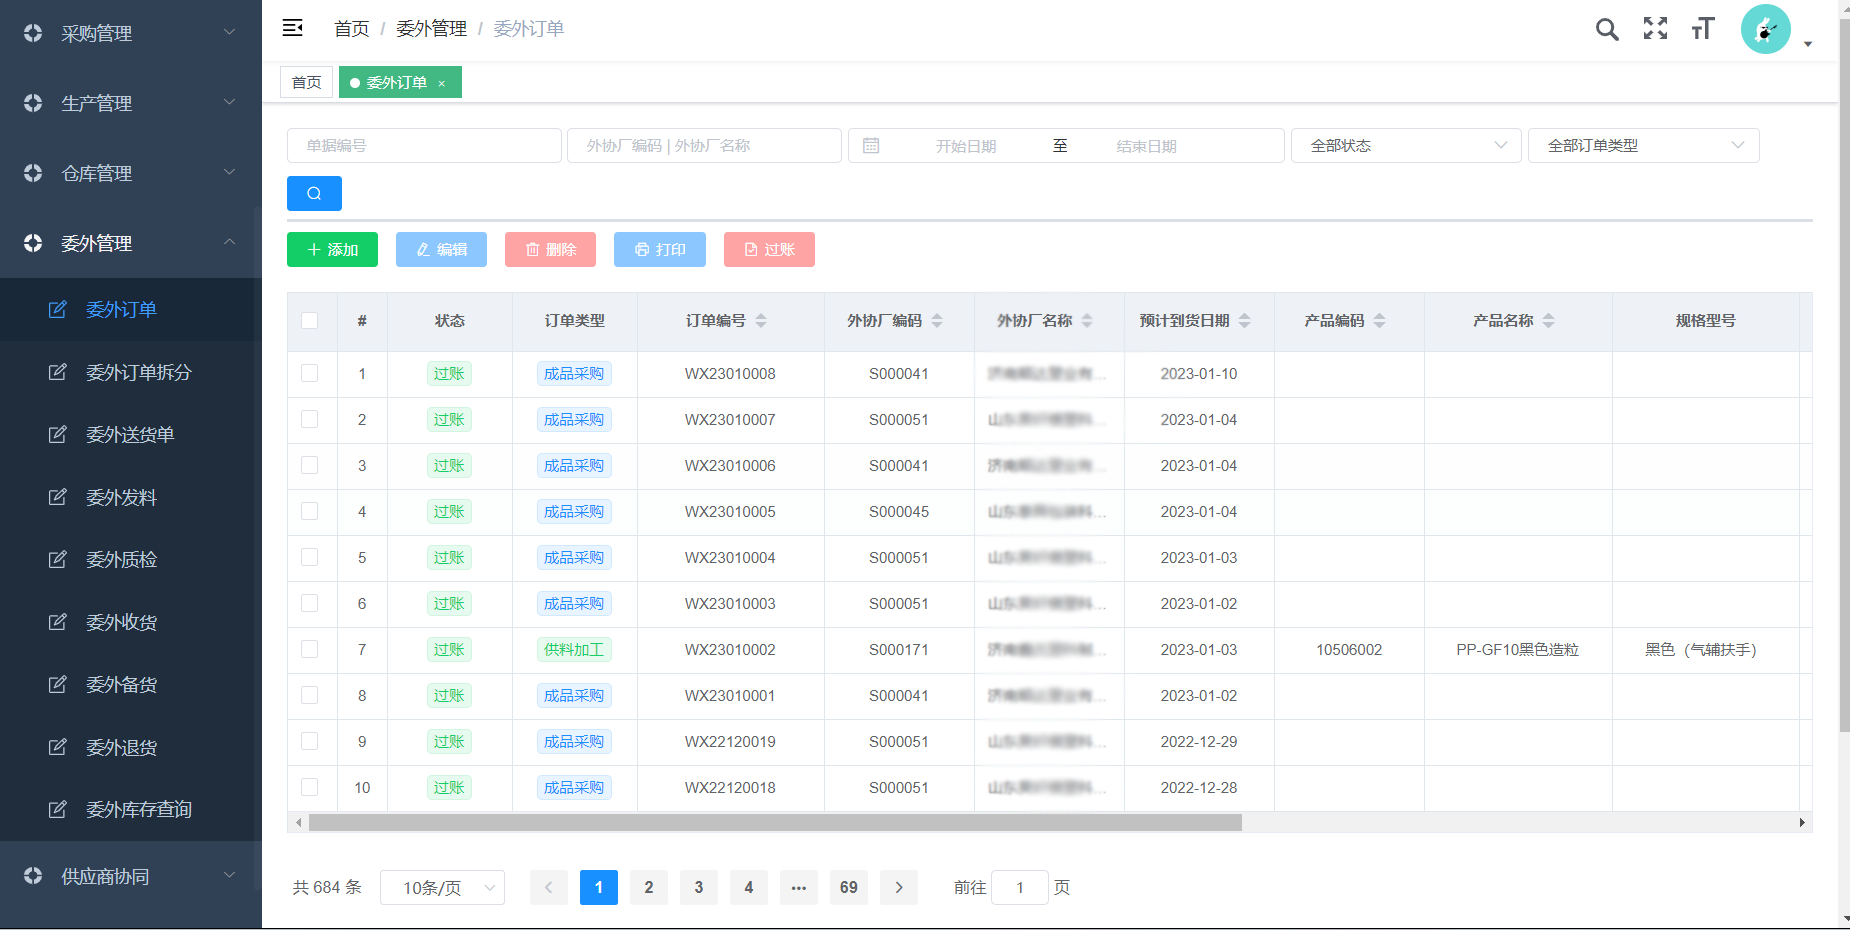1850x930 pixels.
Task: Open the header search magnifier icon
Action: [x=1606, y=29]
